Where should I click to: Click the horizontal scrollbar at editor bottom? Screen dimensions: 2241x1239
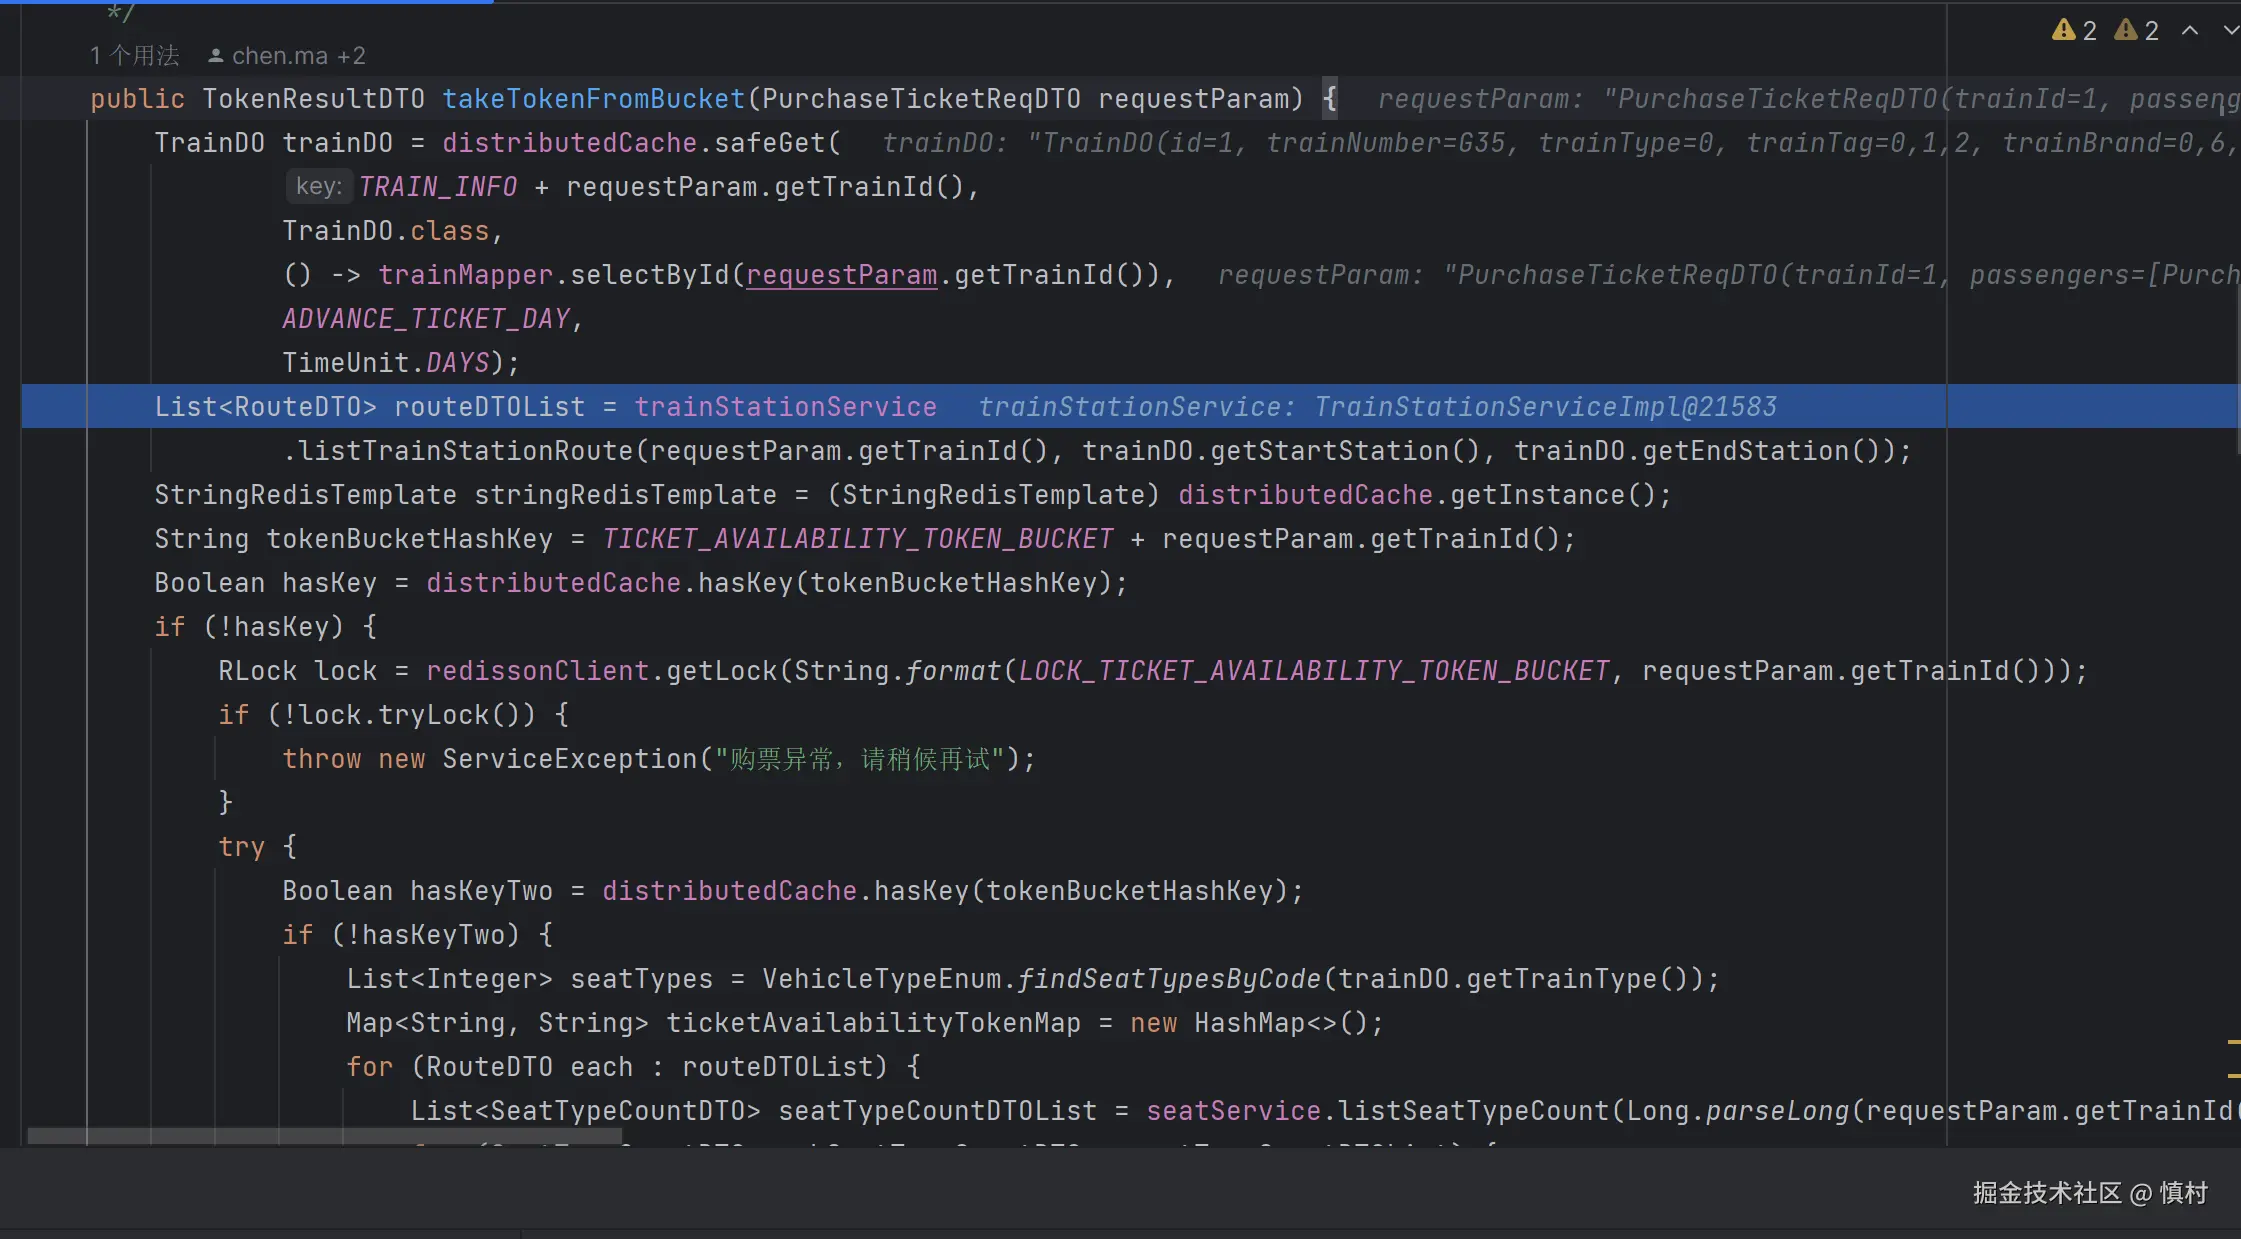pyautogui.click(x=325, y=1135)
